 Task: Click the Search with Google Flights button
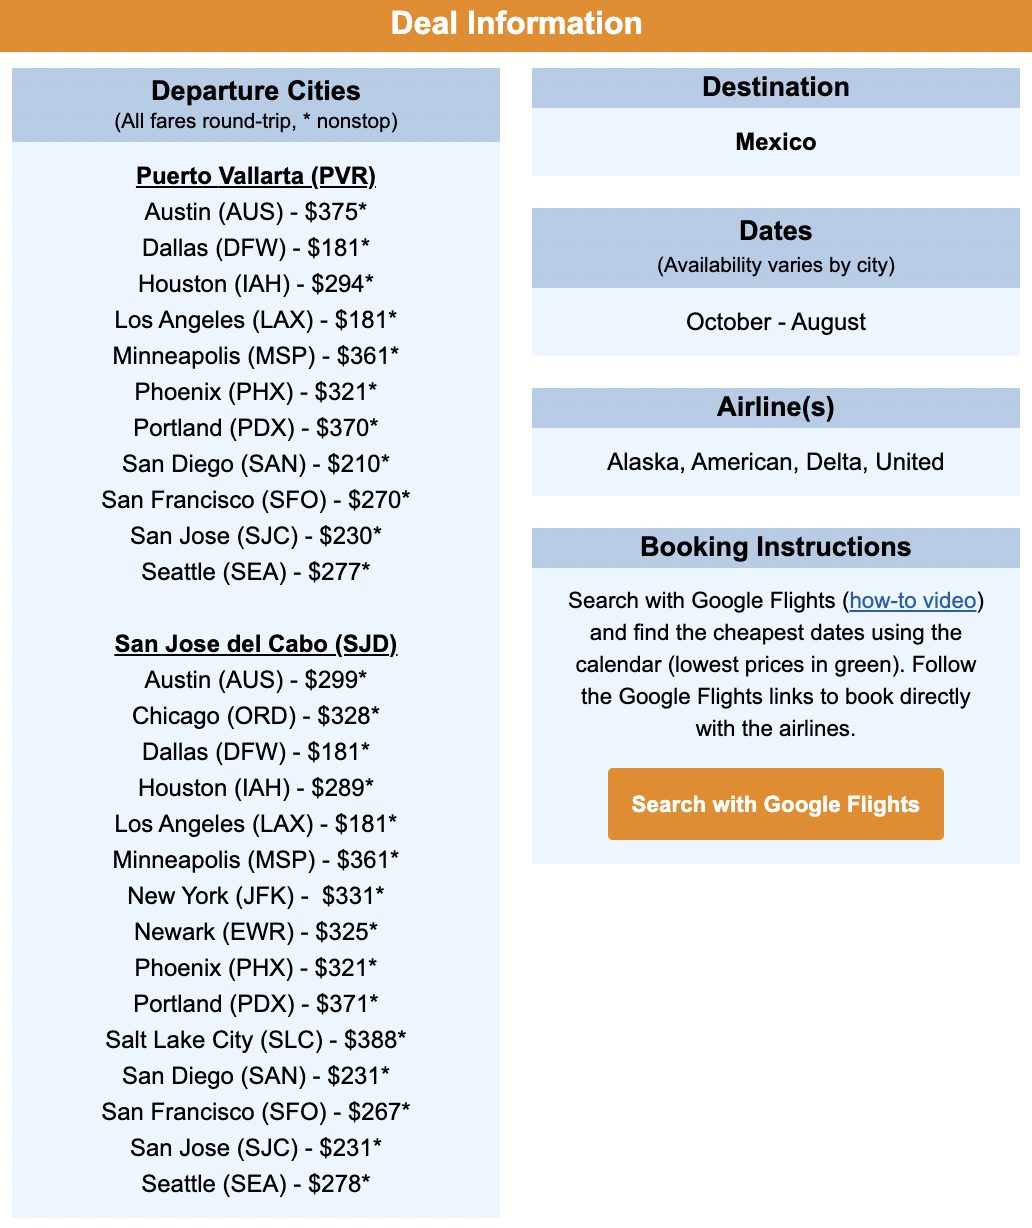pyautogui.click(x=775, y=804)
